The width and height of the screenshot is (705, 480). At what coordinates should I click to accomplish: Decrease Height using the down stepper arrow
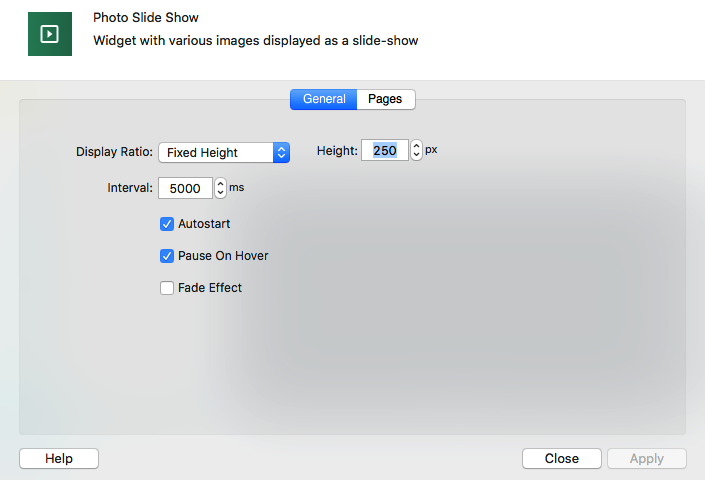(417, 156)
